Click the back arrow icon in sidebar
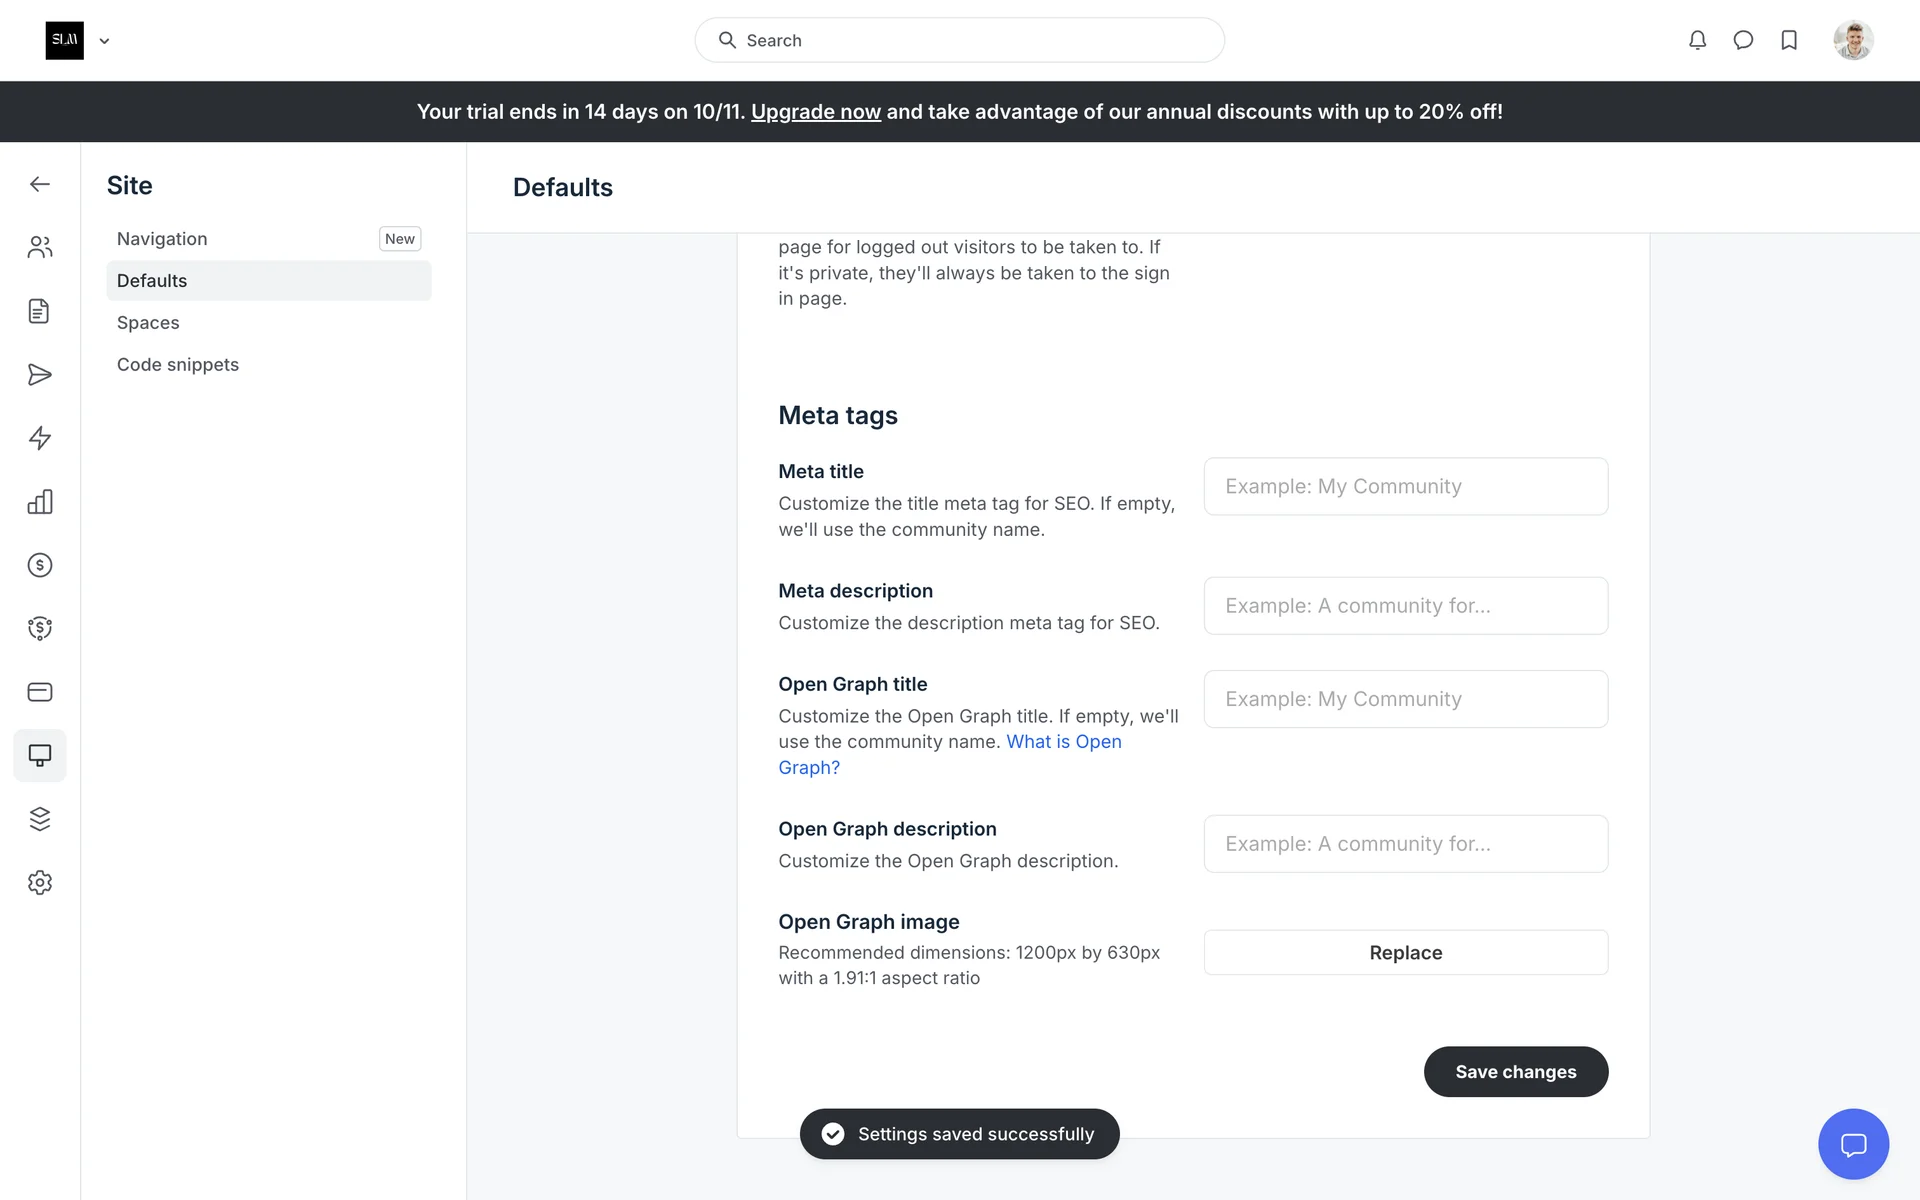Screen dimensions: 1920x1200 (40, 184)
